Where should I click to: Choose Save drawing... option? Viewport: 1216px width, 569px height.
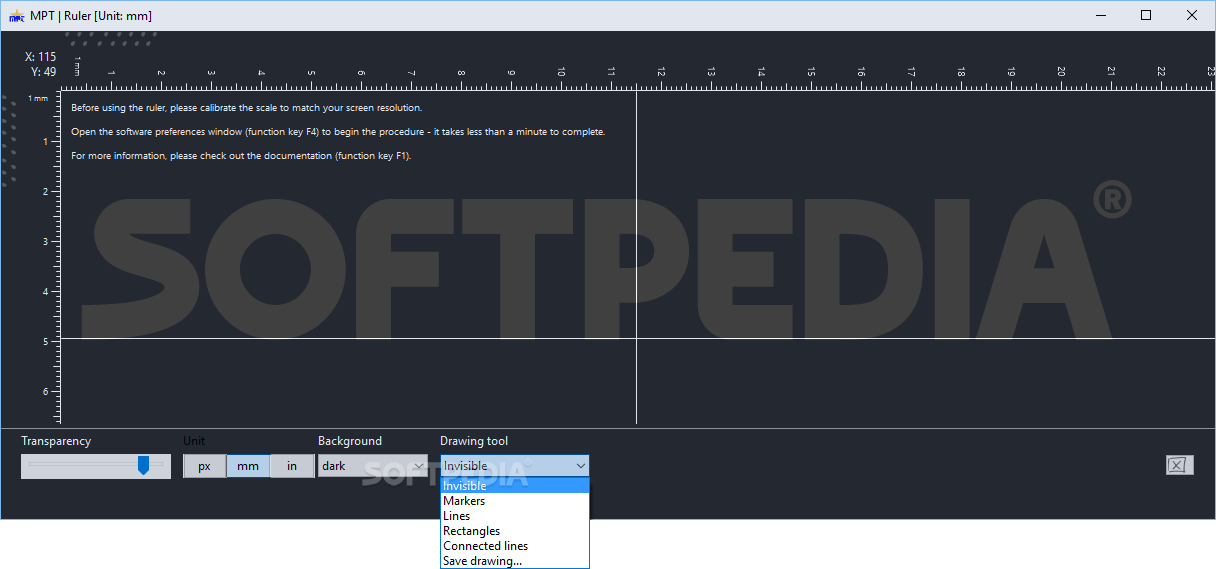[515, 561]
